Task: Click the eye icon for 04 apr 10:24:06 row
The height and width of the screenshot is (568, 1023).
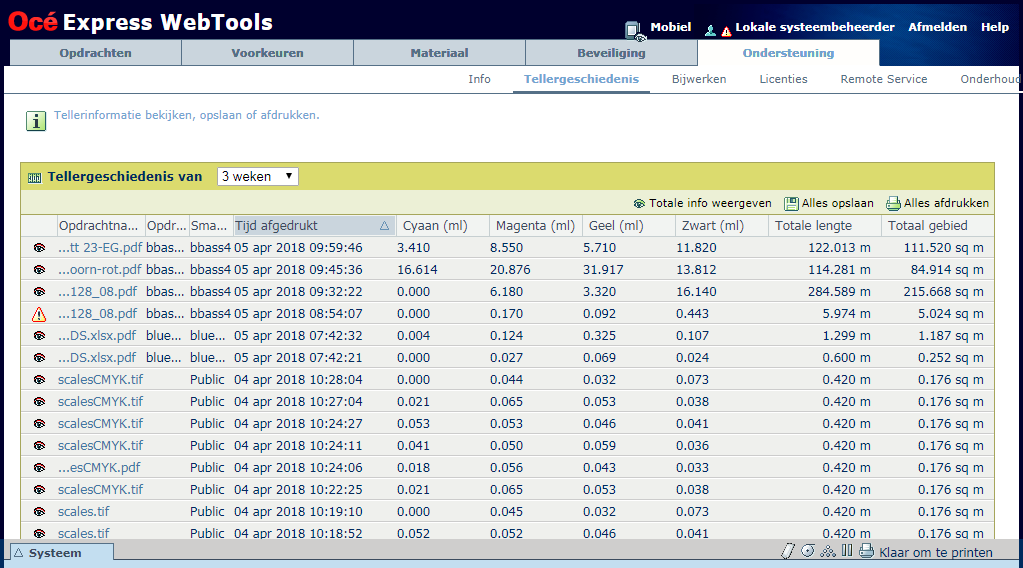Action: pos(40,468)
